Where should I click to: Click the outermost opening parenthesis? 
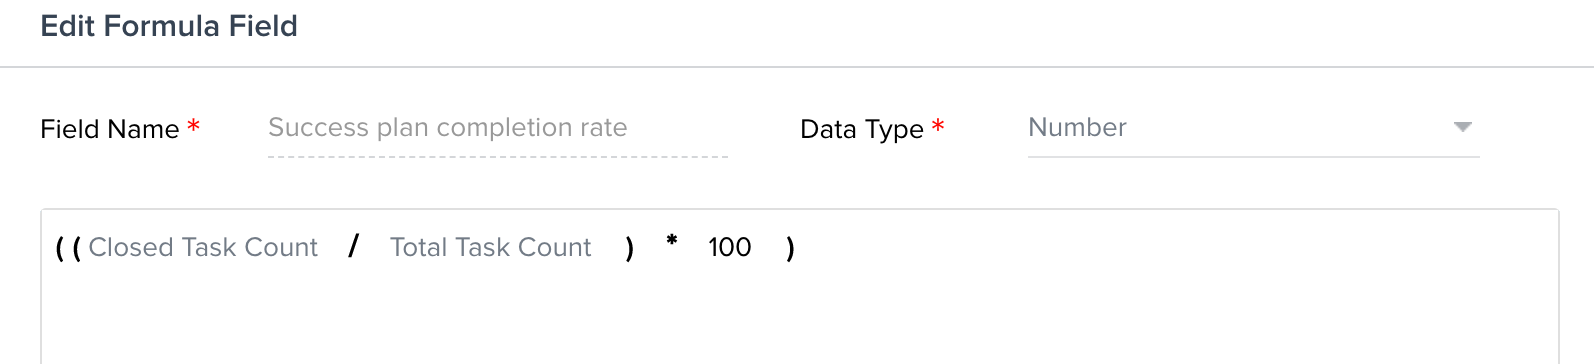(60, 248)
